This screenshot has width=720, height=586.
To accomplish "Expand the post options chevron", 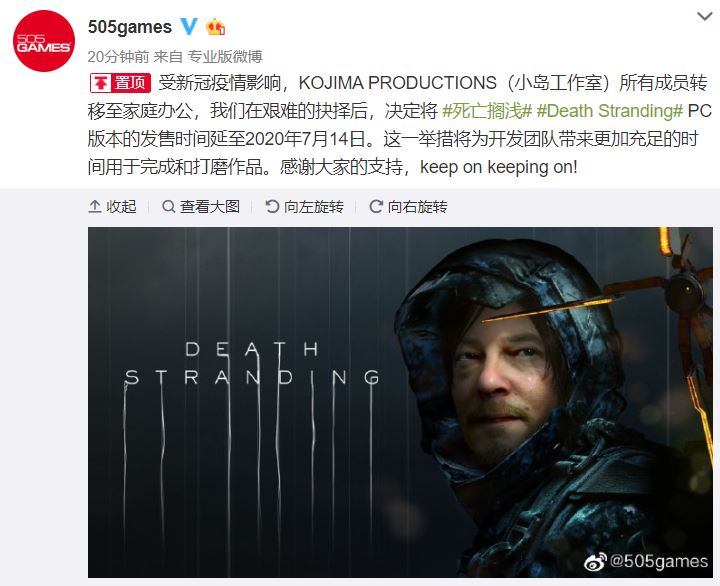I will [x=704, y=17].
